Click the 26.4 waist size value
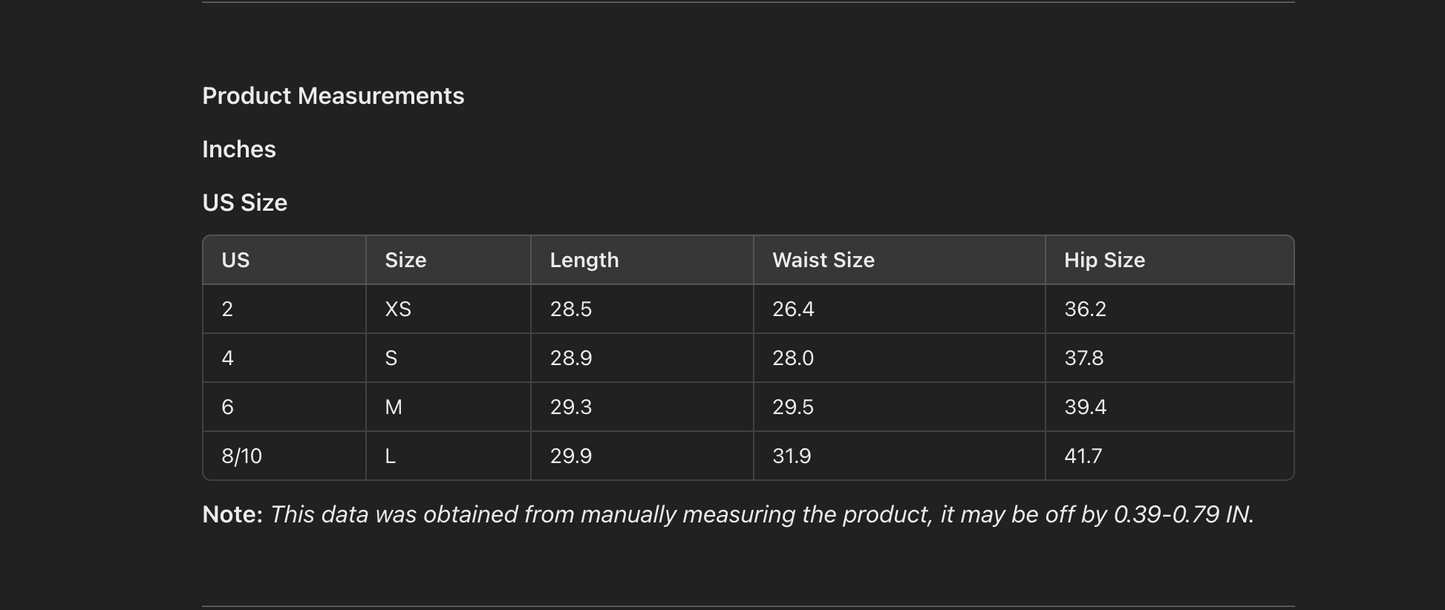Viewport: 1445px width, 610px height. click(x=793, y=309)
